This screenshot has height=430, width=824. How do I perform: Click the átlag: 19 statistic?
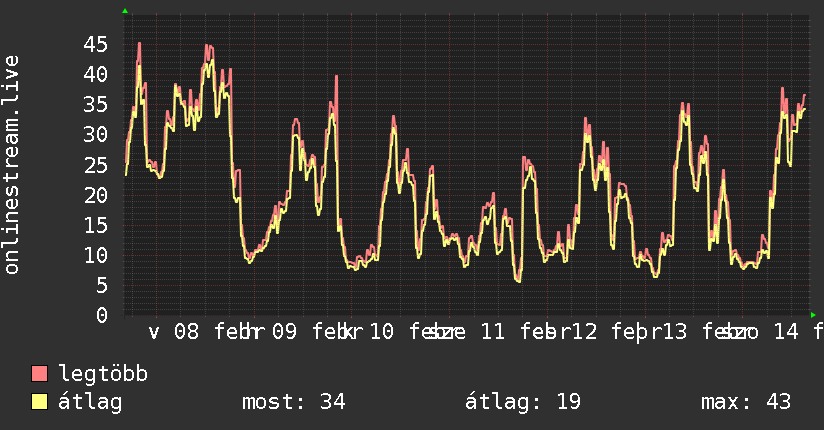click(x=523, y=402)
